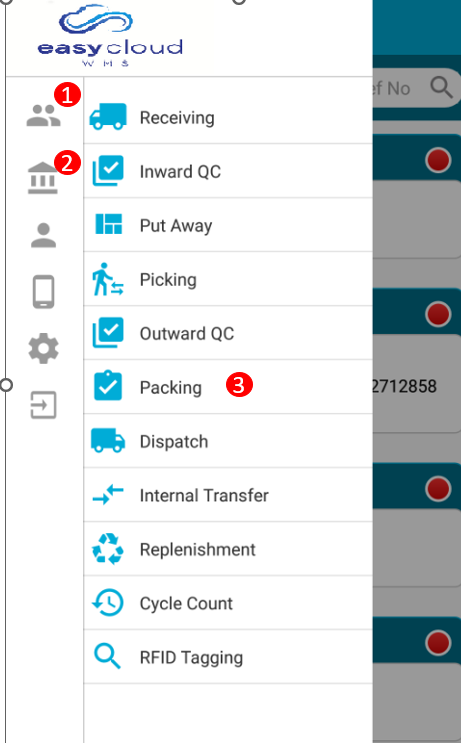
Task: Choose the Replenishment menu entry
Action: [228, 549]
